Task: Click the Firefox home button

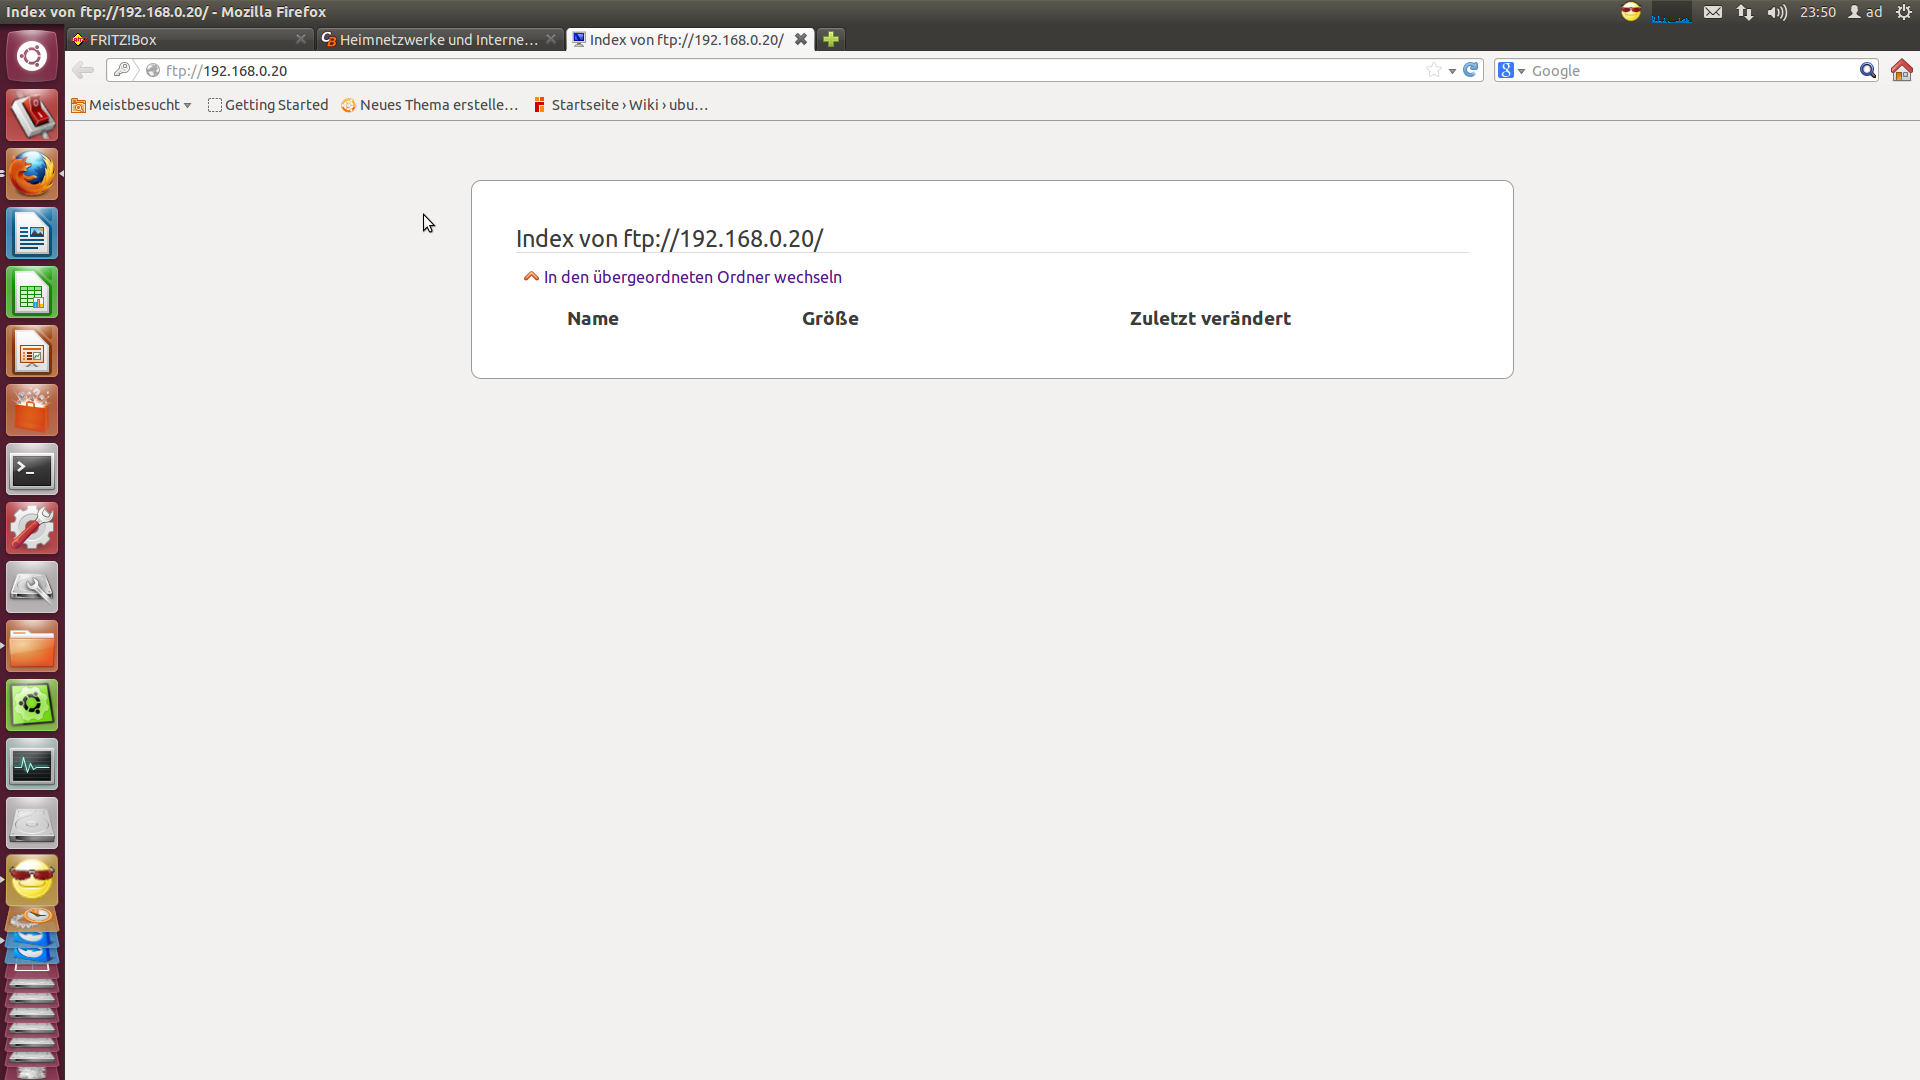Action: pyautogui.click(x=1901, y=70)
